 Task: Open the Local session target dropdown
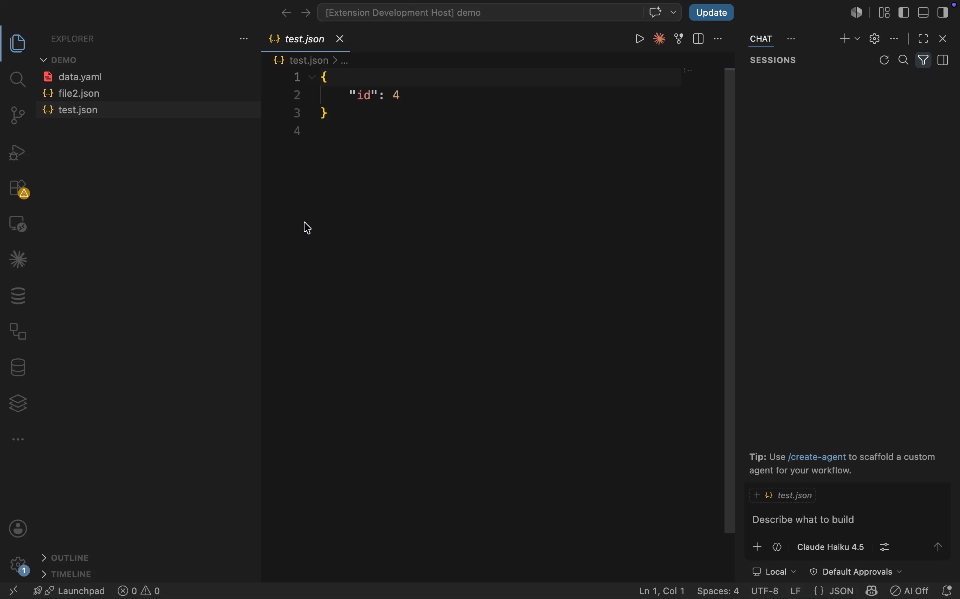click(774, 572)
